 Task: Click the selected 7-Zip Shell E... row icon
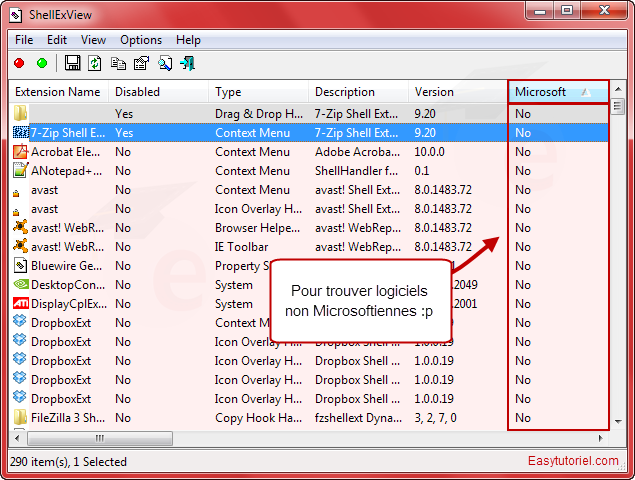point(20,132)
